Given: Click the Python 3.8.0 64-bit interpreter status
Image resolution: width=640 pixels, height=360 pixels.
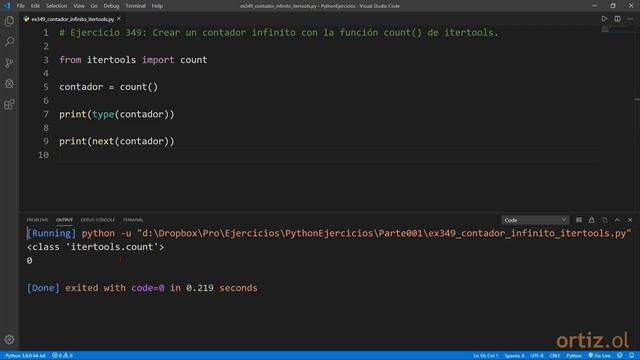Looking at the screenshot, I should tap(25, 356).
